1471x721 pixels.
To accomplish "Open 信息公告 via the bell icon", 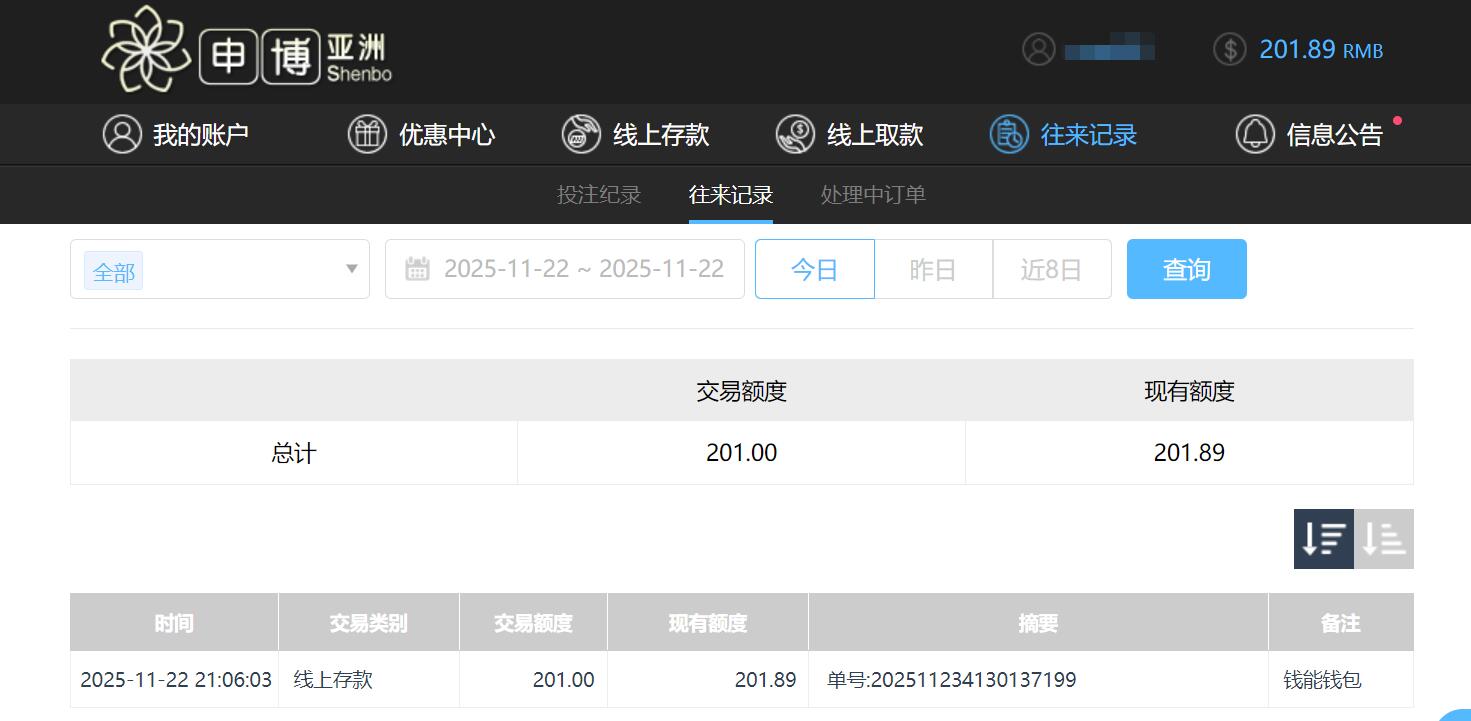I will 1256,133.
